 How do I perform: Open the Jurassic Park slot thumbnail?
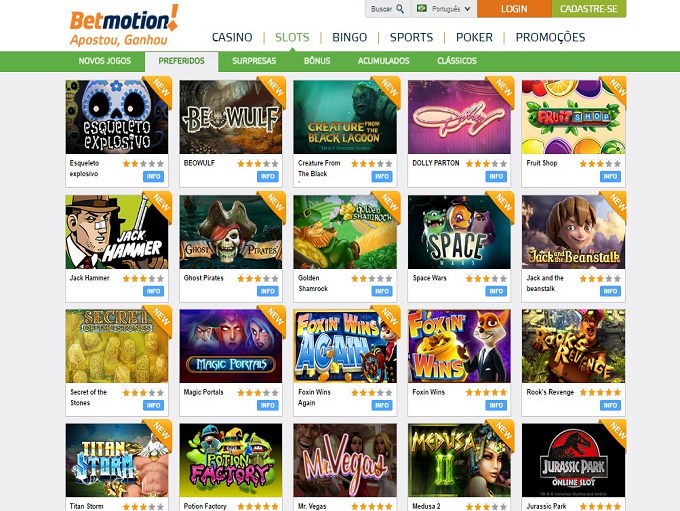pyautogui.click(x=573, y=460)
